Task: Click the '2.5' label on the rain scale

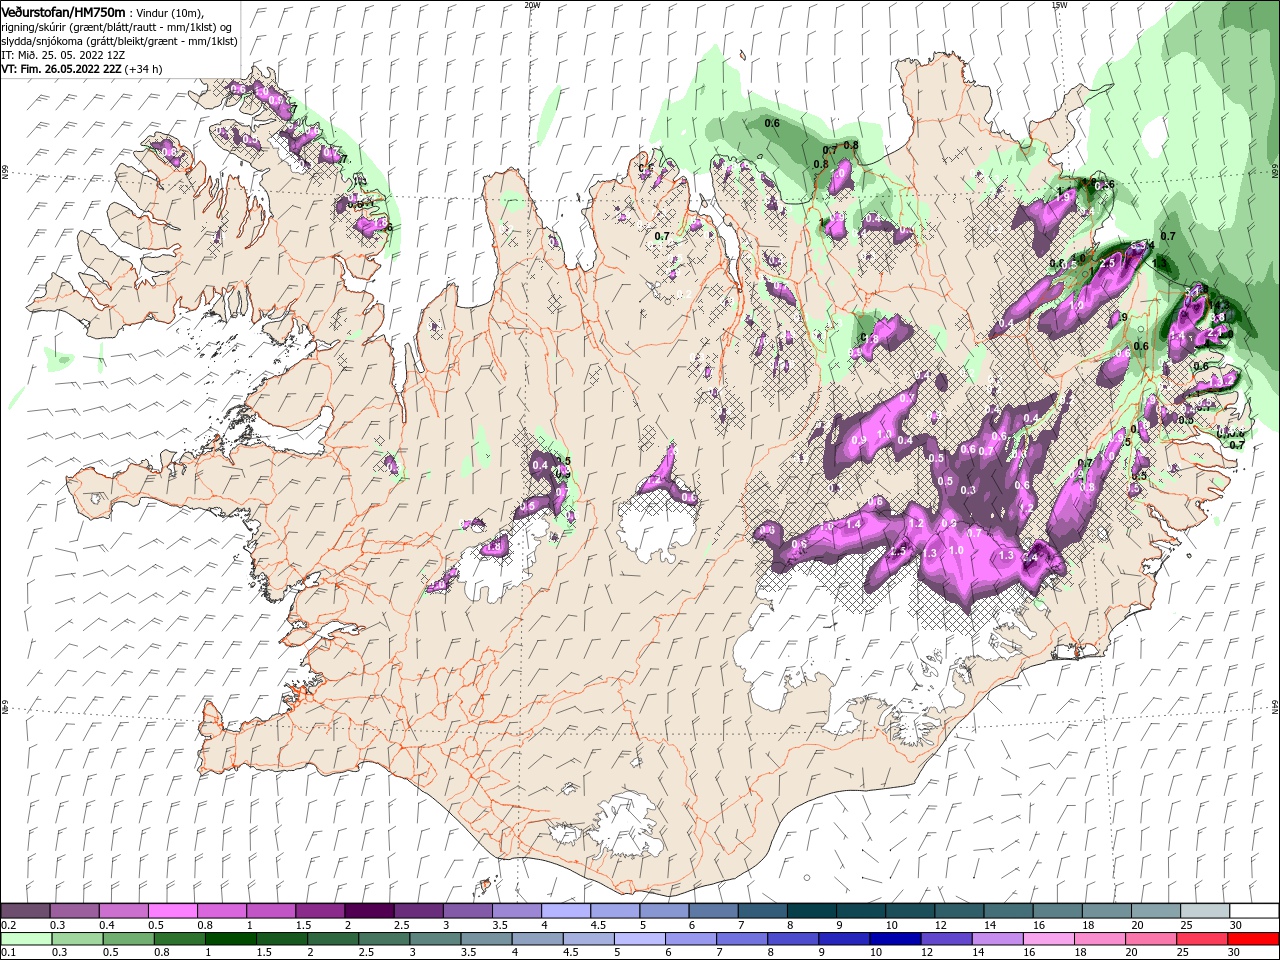Action: tap(366, 953)
